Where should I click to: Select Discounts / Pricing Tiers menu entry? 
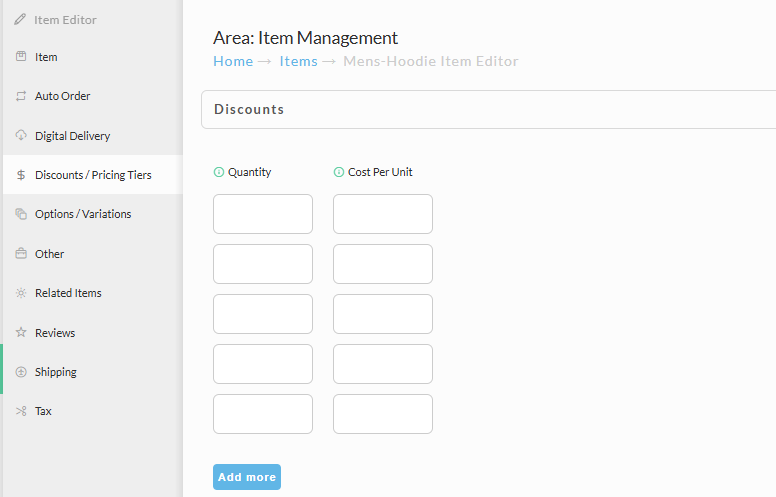(x=93, y=175)
